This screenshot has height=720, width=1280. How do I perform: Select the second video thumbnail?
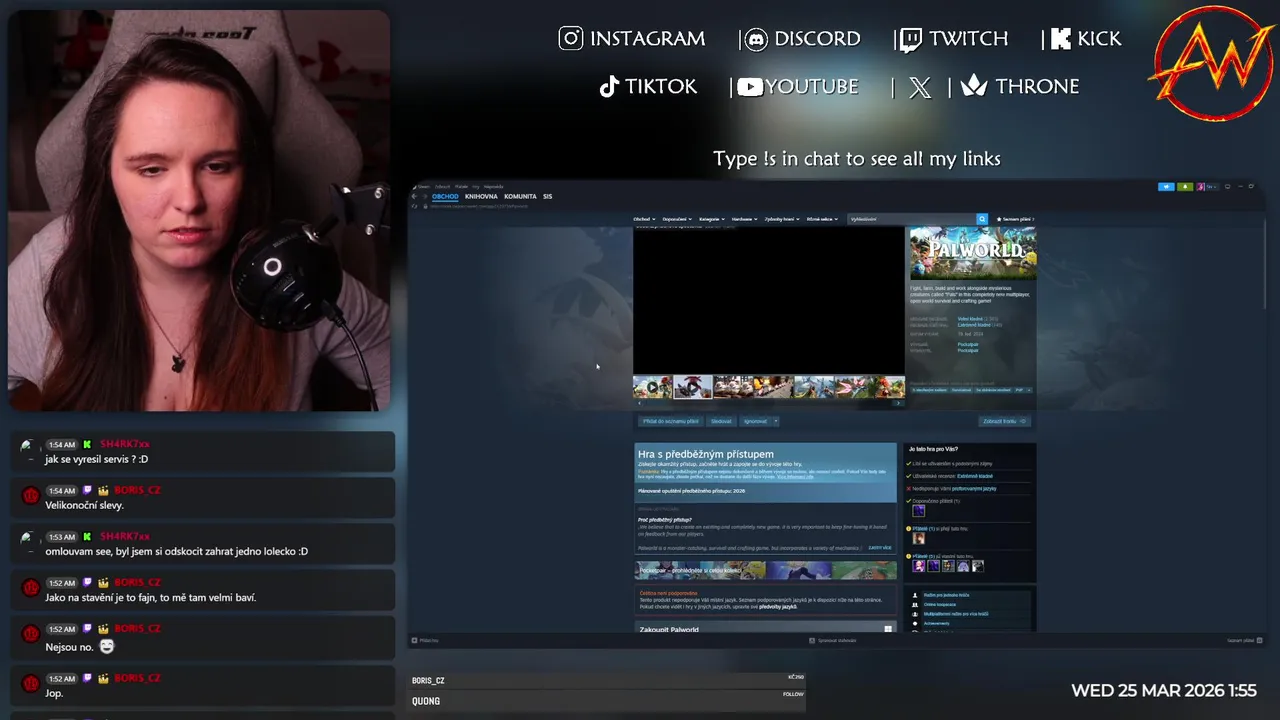[693, 387]
